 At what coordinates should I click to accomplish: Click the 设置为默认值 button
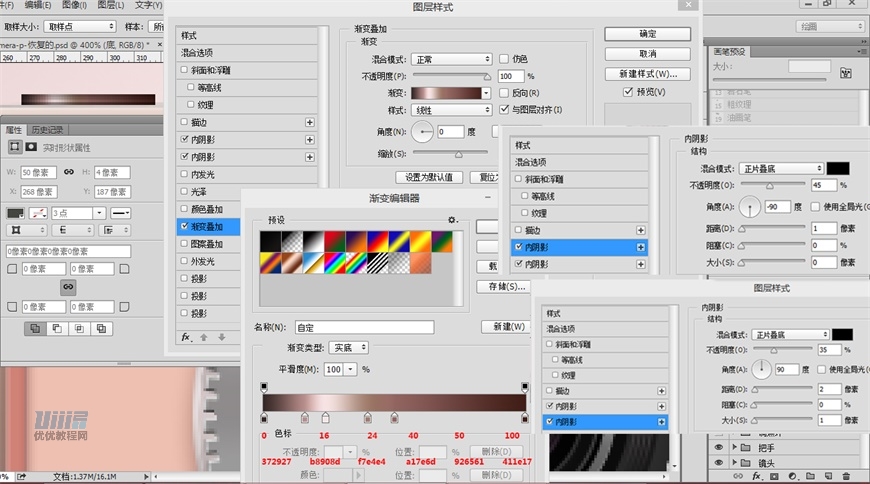pyautogui.click(x=429, y=177)
